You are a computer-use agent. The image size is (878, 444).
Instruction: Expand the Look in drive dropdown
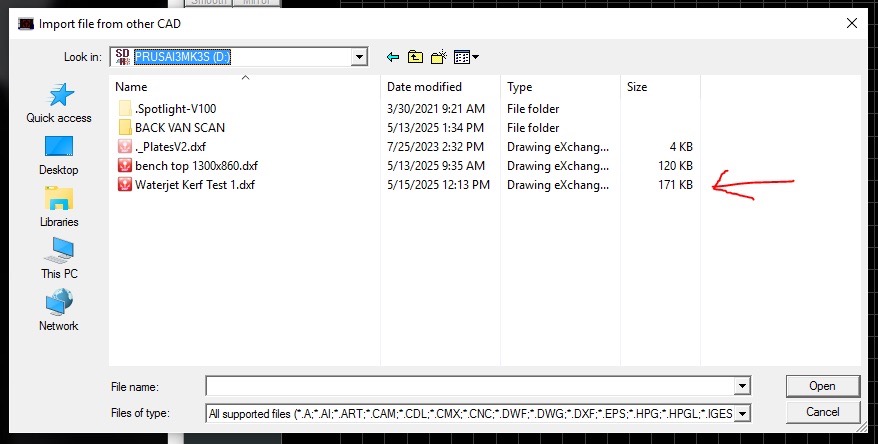click(359, 57)
